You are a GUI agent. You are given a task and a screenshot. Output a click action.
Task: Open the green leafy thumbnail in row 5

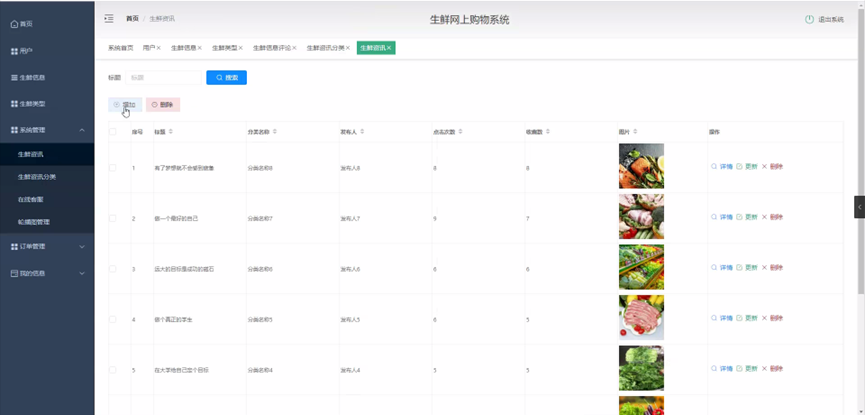tap(641, 368)
